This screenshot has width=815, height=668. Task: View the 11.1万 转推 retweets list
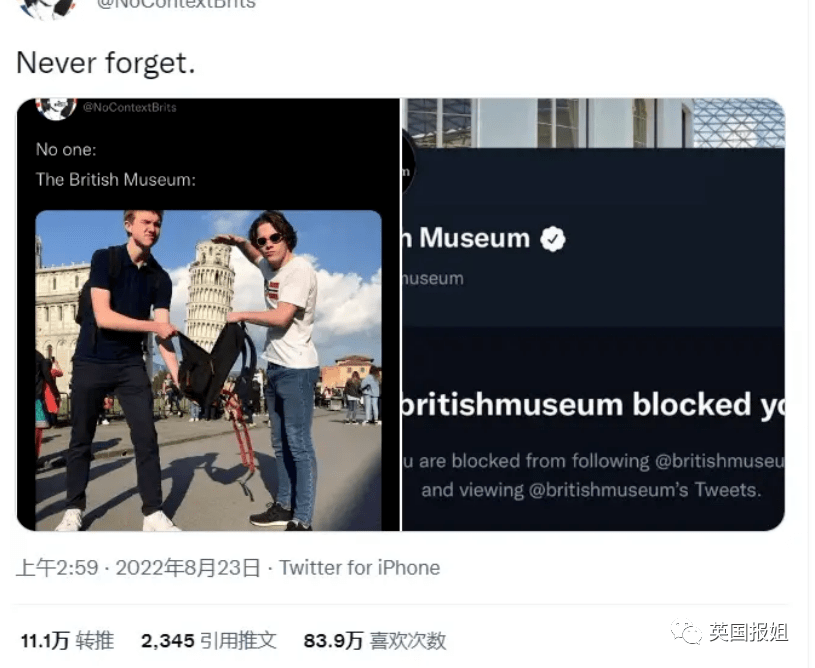click(68, 640)
